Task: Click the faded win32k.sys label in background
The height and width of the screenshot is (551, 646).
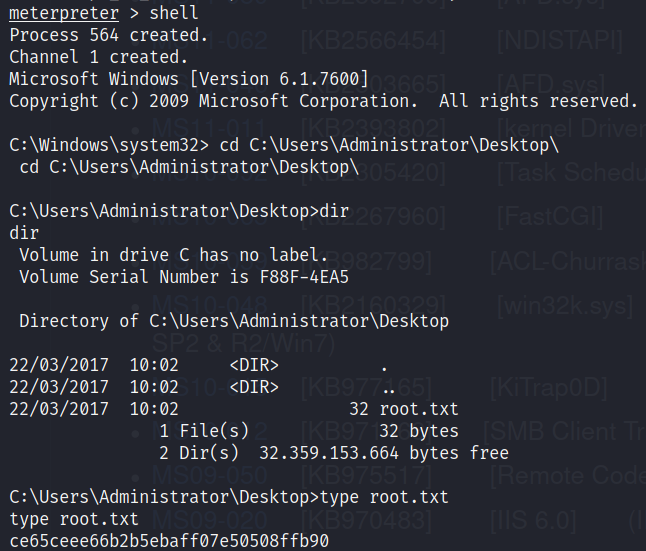Action: tap(564, 305)
